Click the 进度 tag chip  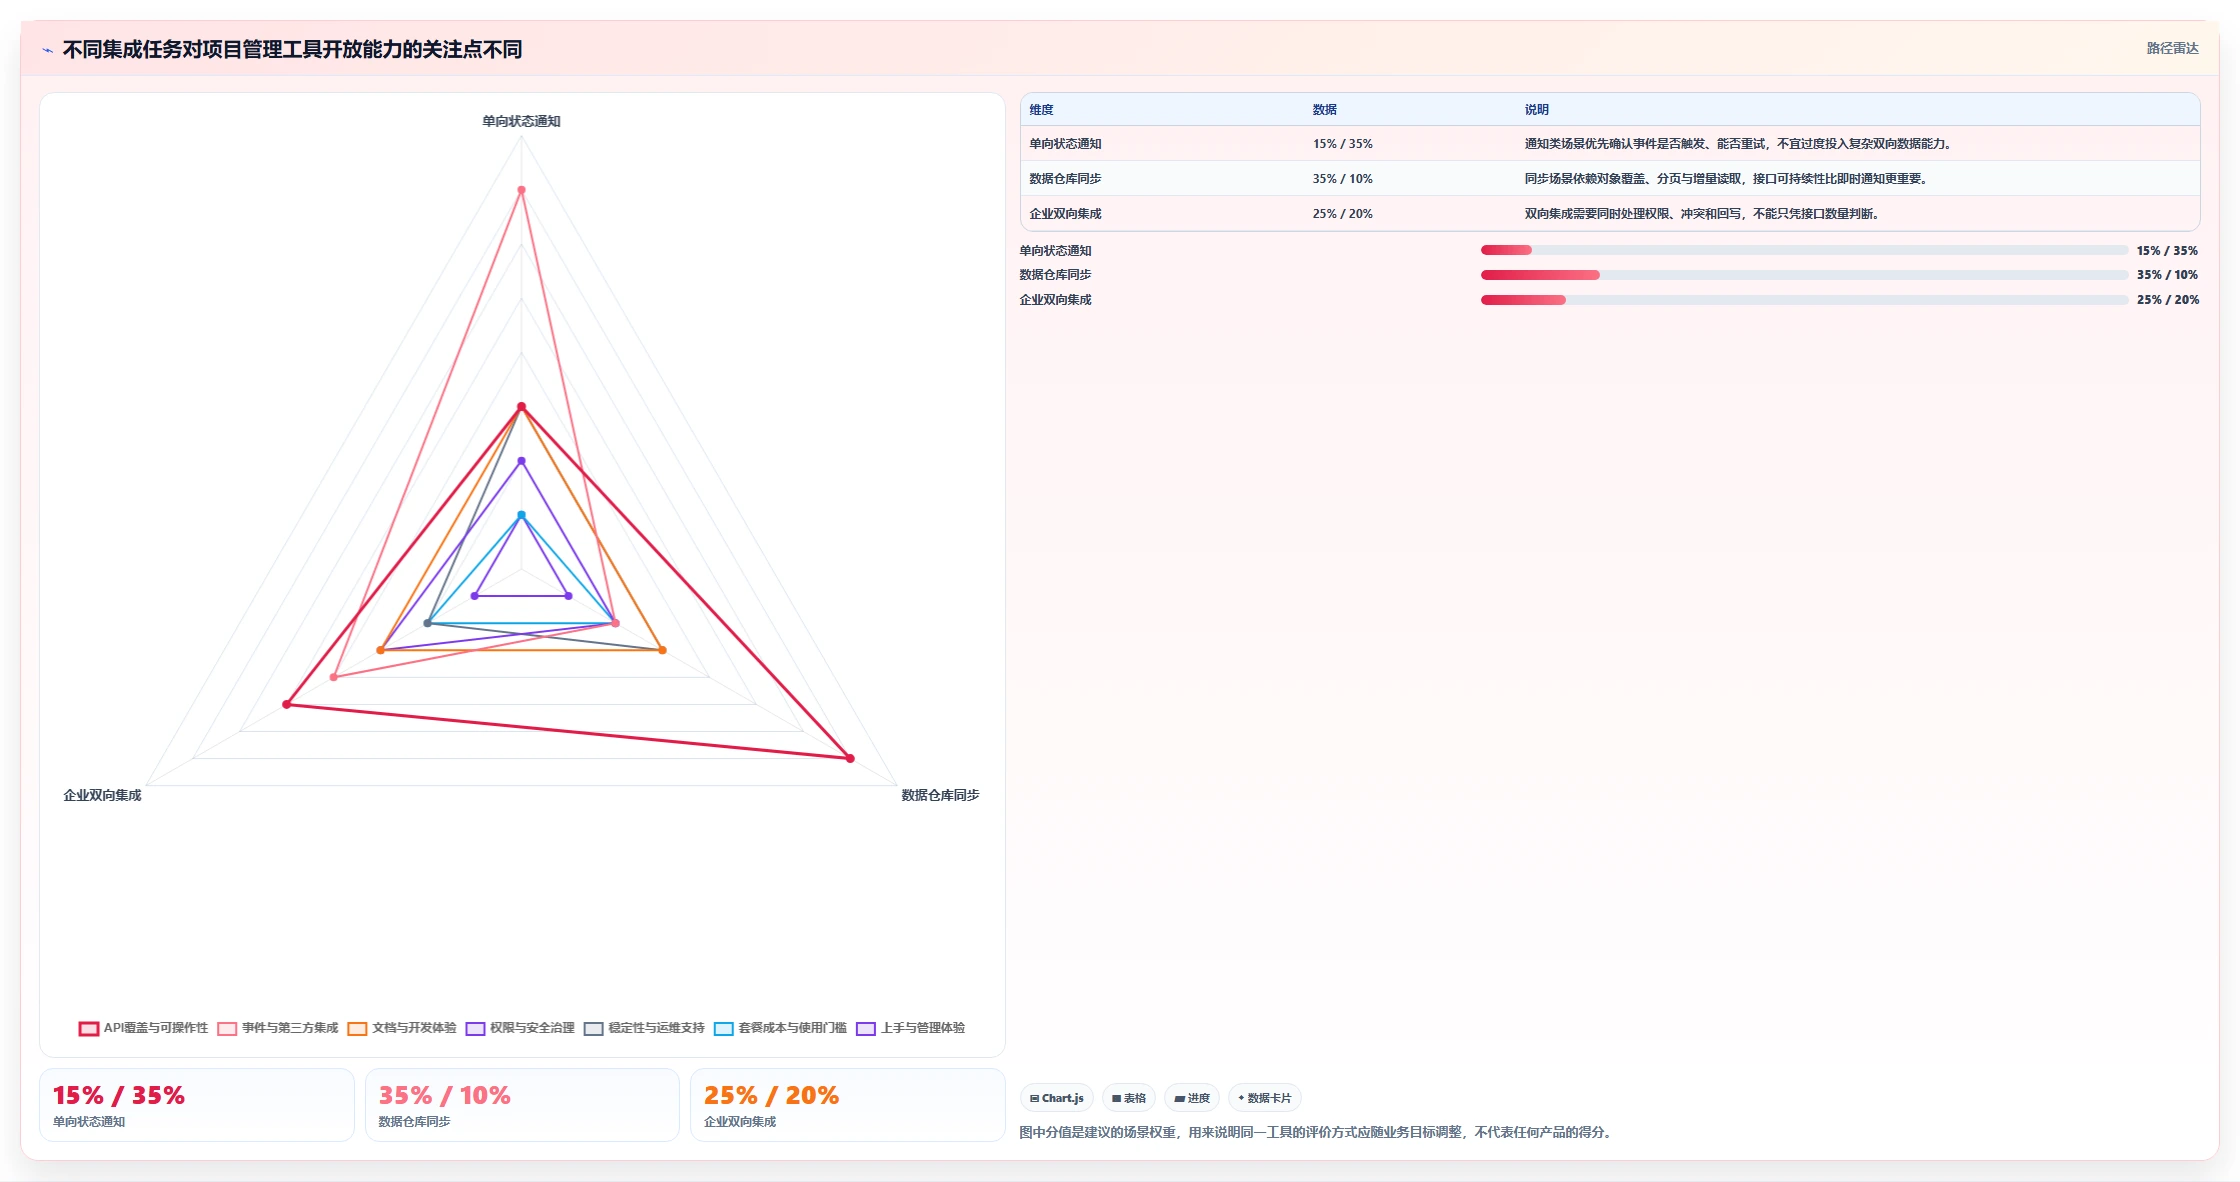click(x=1192, y=1098)
